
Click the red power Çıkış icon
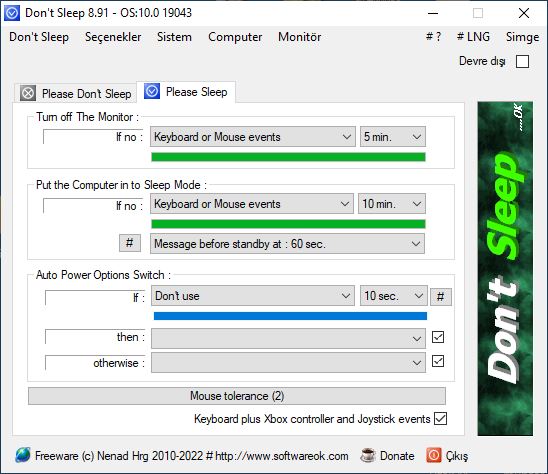[x=434, y=455]
